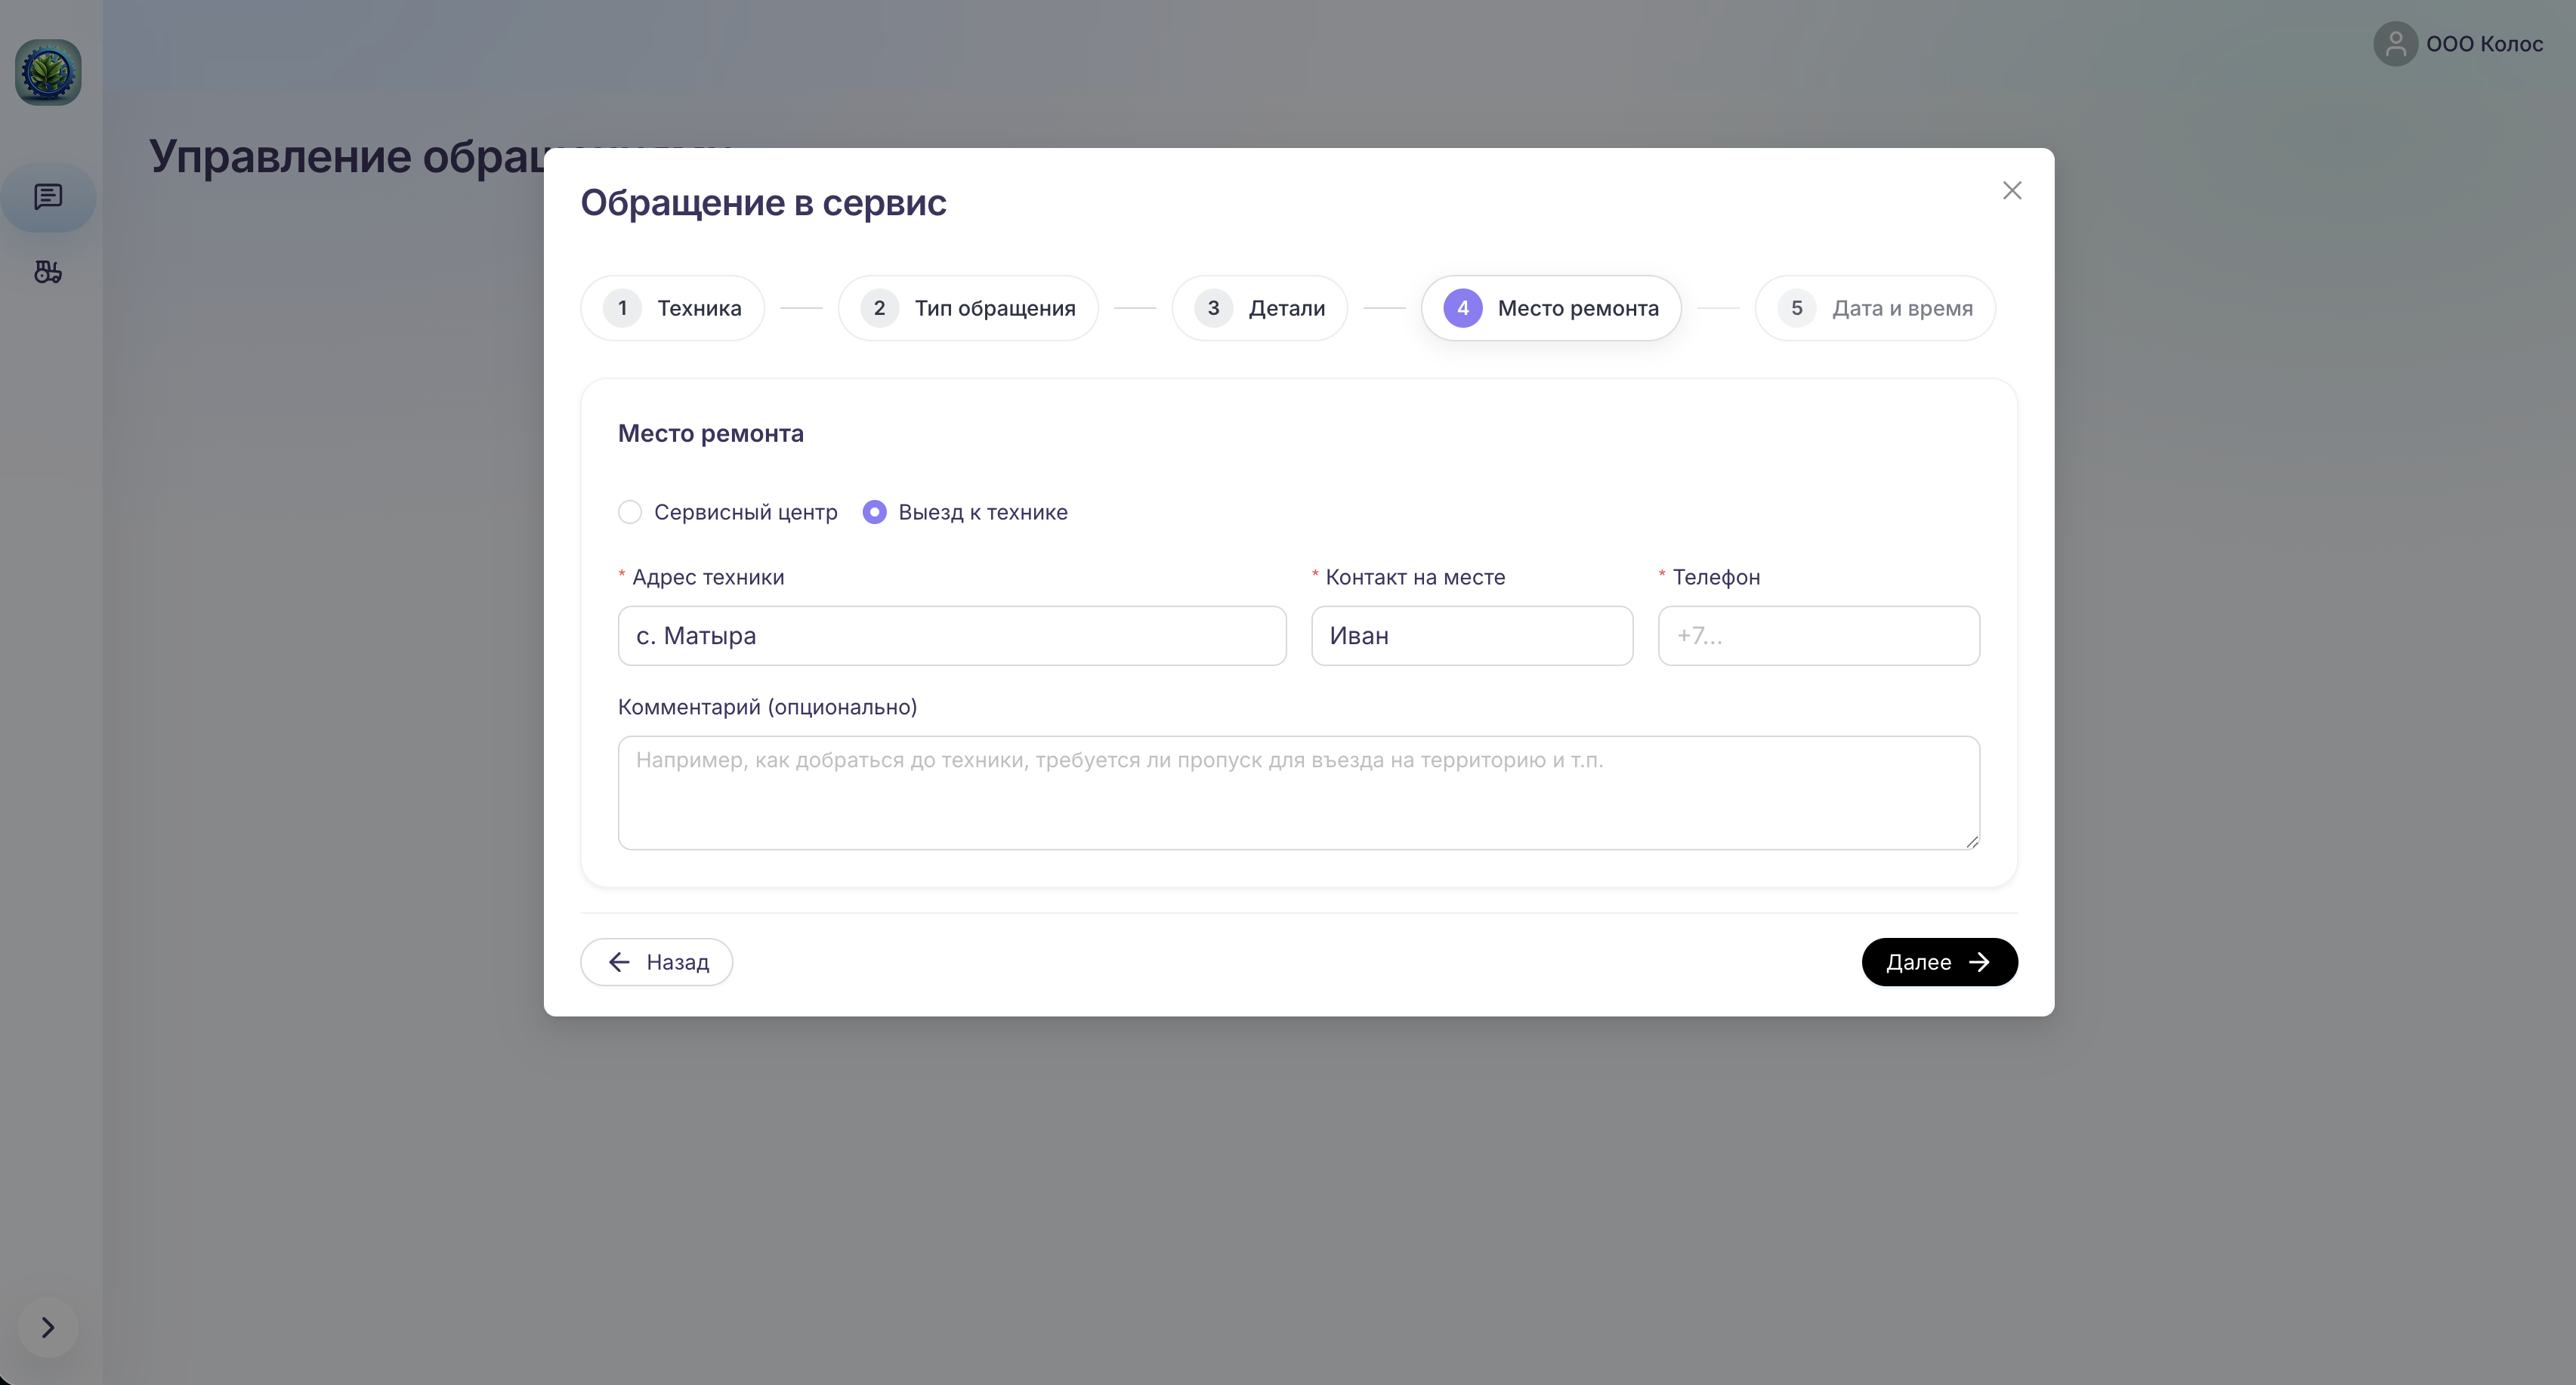Screen dimensions: 2576x1385
Task: Click the Контакт на месте field
Action: (1471, 636)
